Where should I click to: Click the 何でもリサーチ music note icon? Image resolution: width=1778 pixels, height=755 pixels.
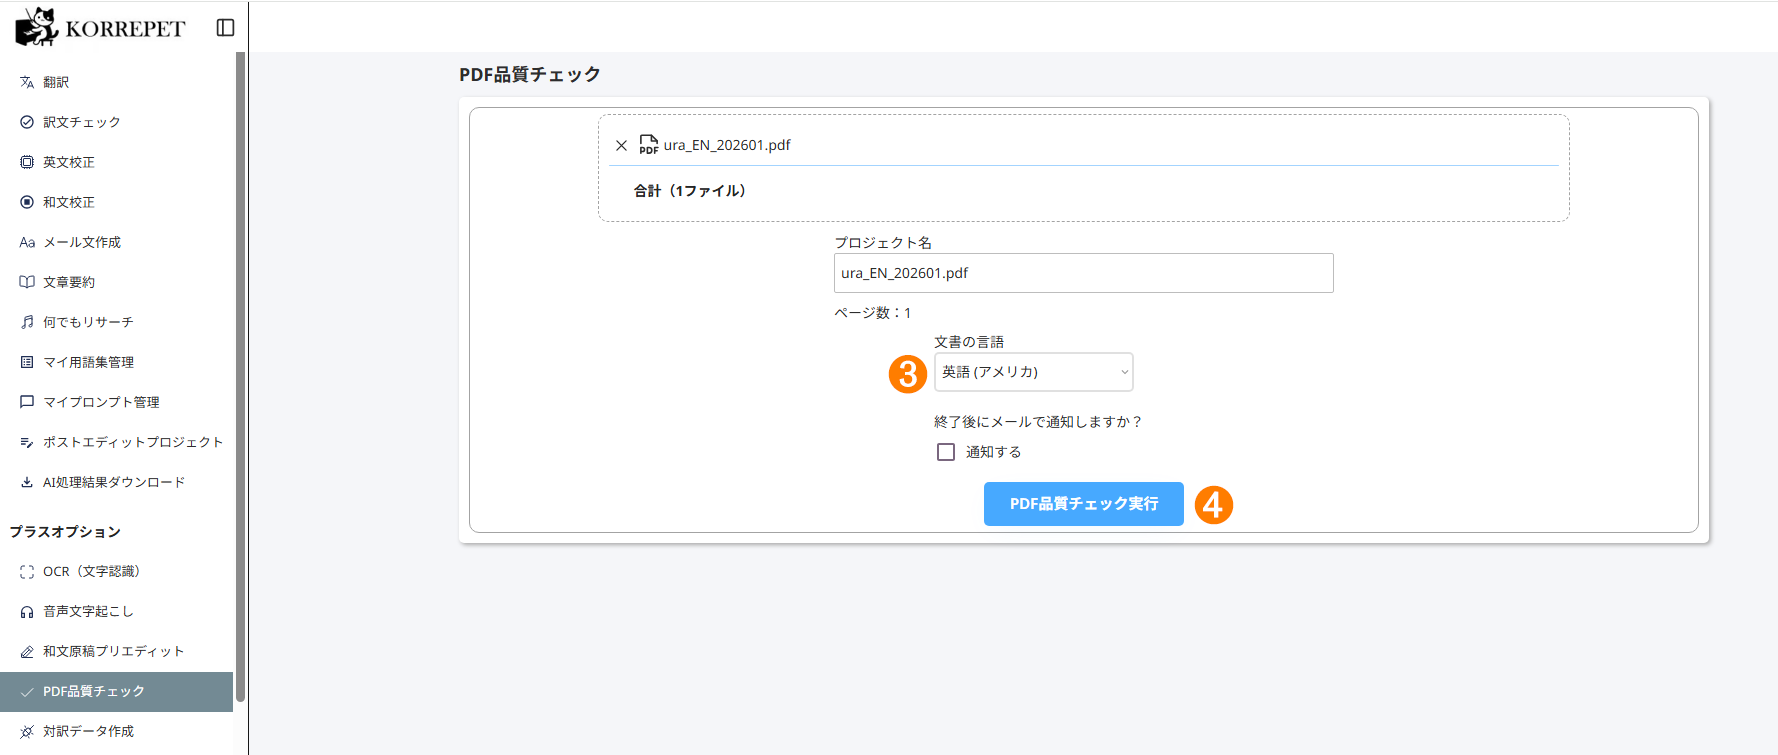(27, 322)
